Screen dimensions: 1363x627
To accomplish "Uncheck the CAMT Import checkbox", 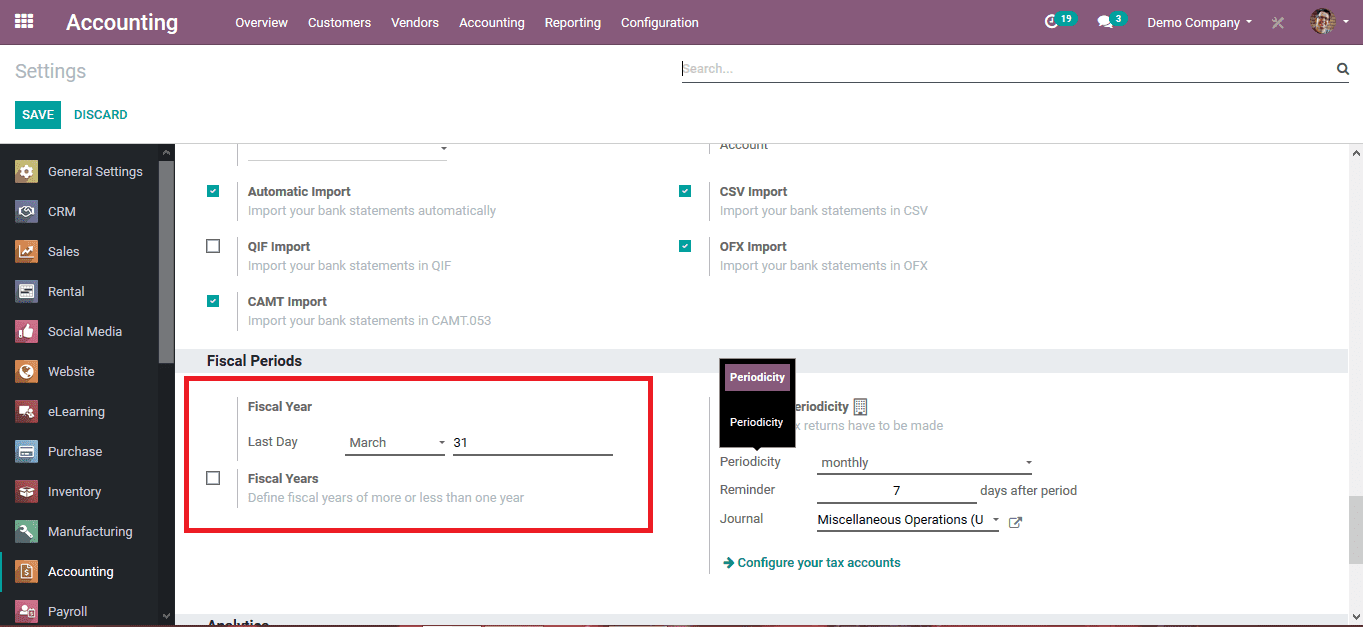I will (213, 301).
